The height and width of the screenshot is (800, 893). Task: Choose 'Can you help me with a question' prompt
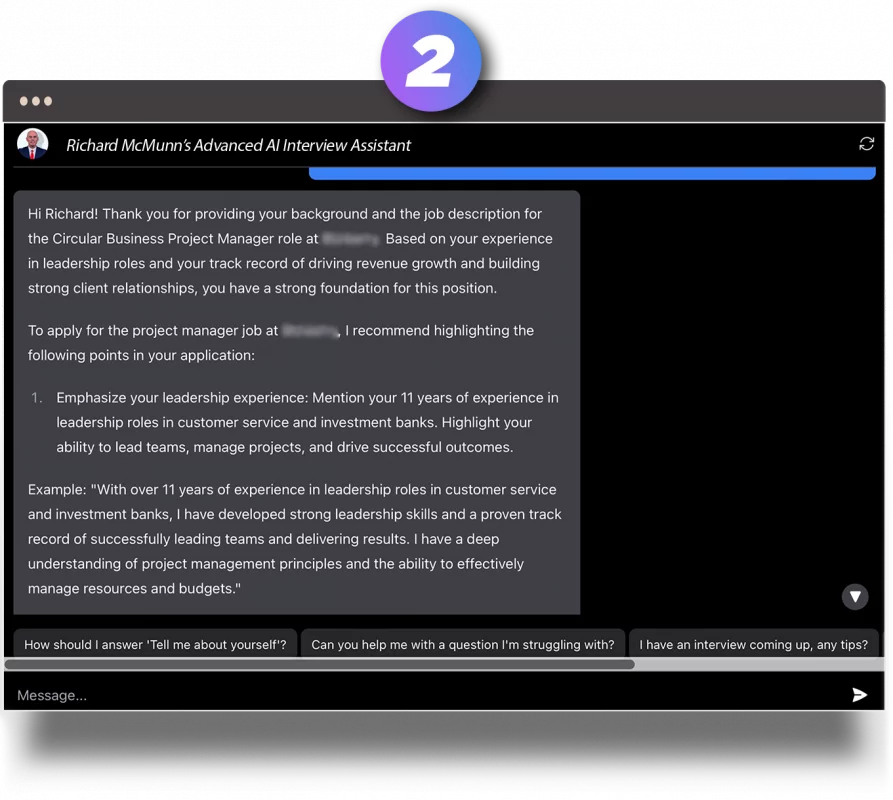(462, 645)
